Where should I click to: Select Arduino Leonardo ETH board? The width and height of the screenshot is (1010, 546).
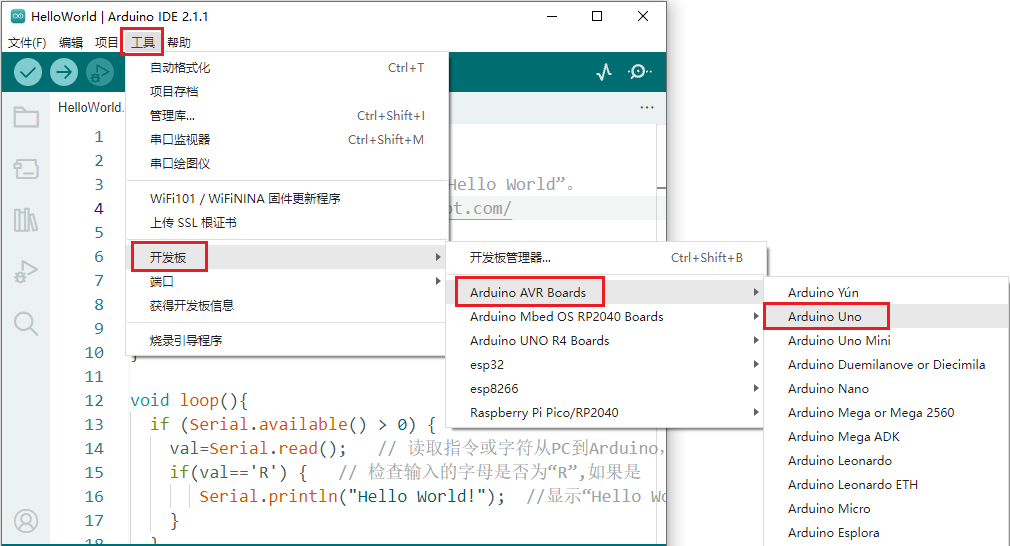pos(887,484)
